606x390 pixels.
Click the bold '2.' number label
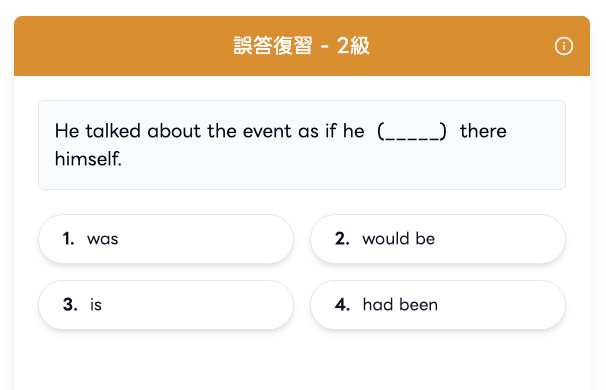click(x=342, y=239)
